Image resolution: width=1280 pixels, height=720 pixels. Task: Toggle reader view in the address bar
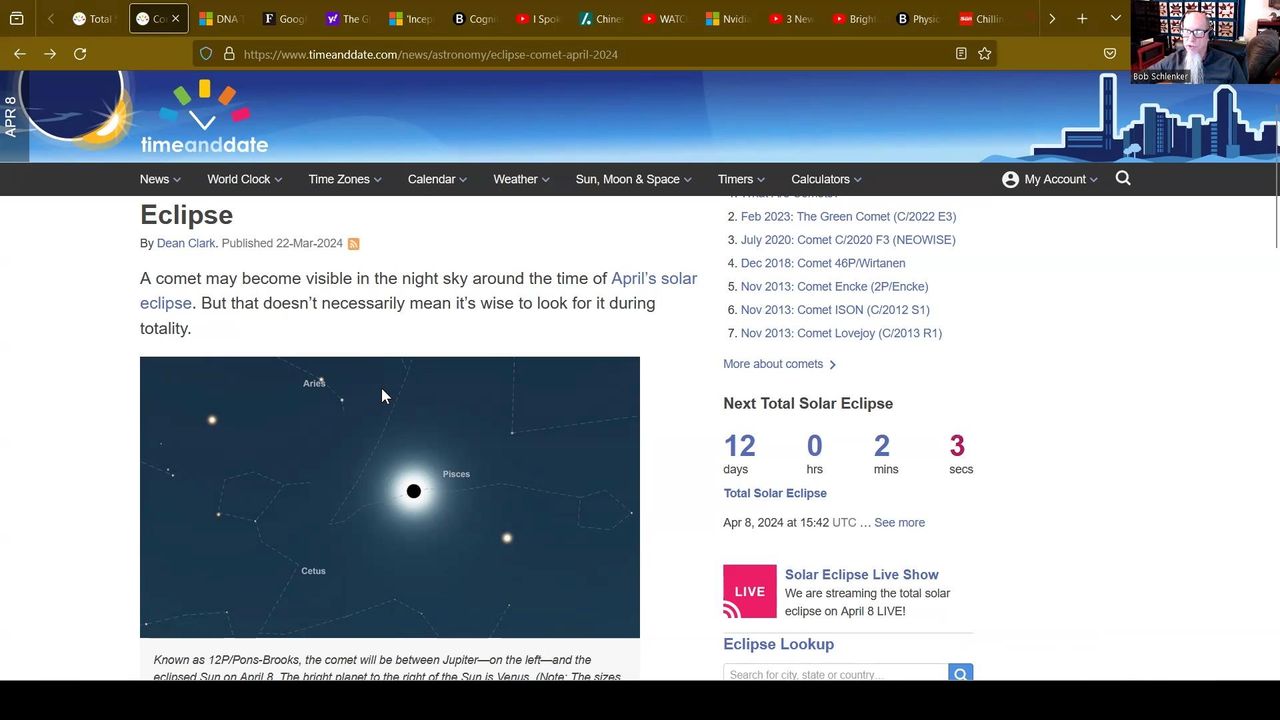tap(961, 54)
